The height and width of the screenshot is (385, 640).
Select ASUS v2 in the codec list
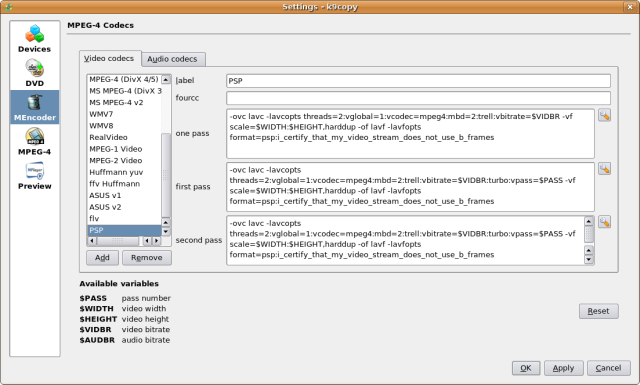coord(124,207)
